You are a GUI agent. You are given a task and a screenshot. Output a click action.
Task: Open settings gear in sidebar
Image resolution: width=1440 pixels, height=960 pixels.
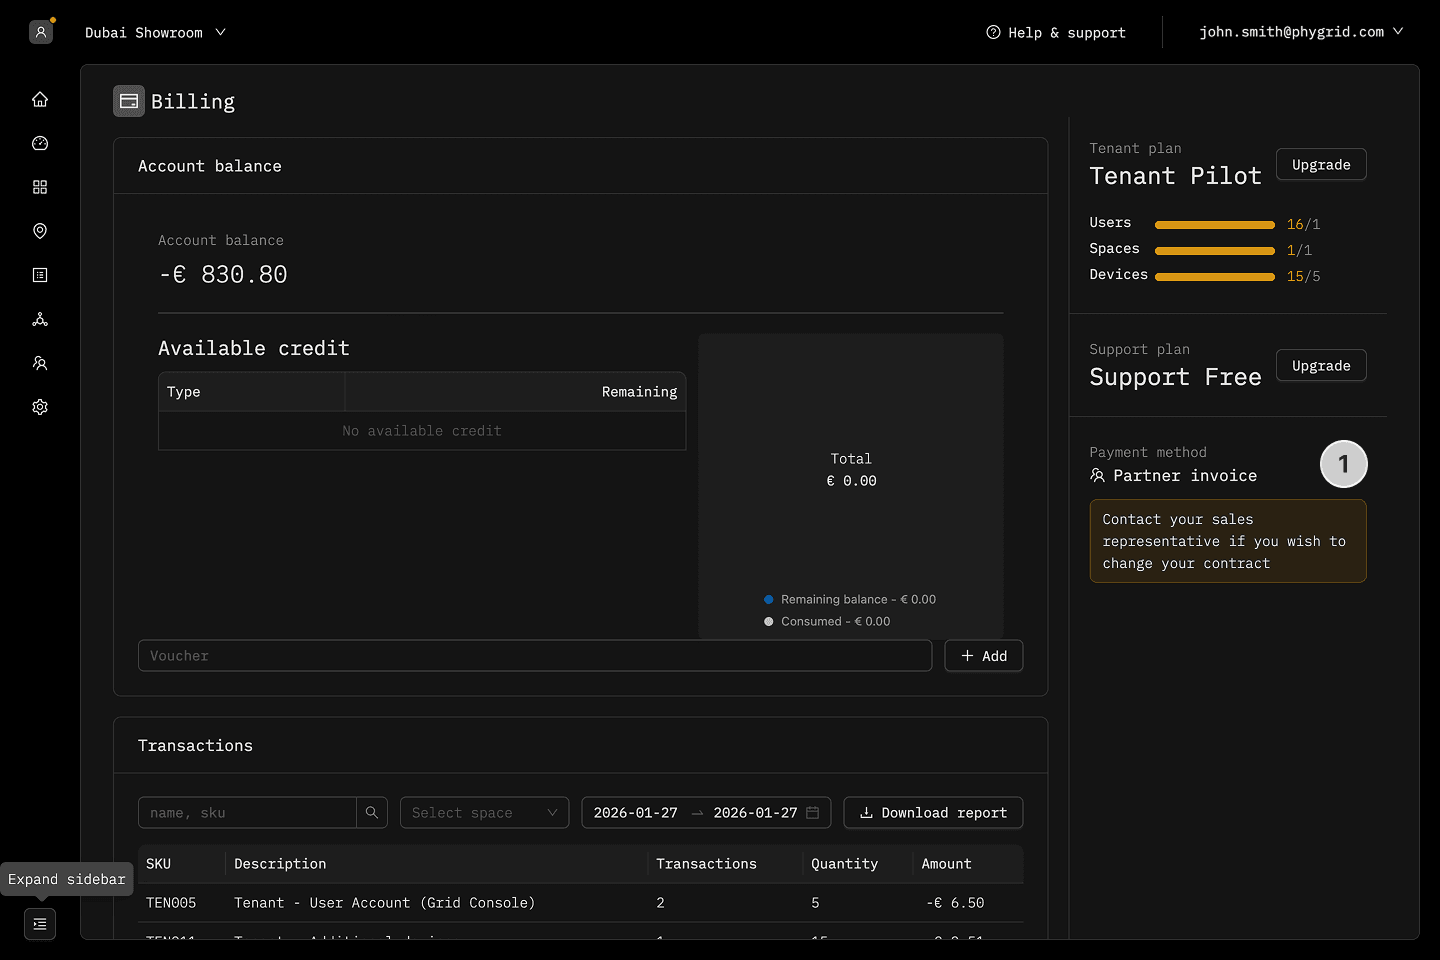click(40, 407)
